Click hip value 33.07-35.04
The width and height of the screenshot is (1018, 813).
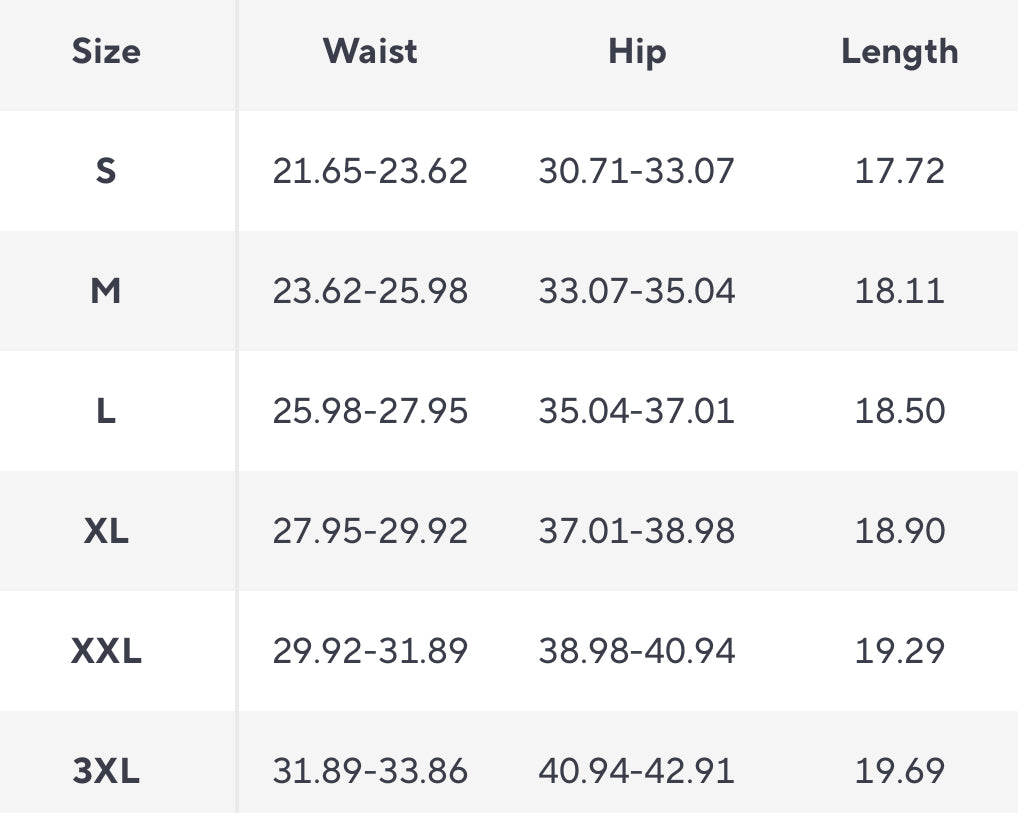click(x=636, y=291)
